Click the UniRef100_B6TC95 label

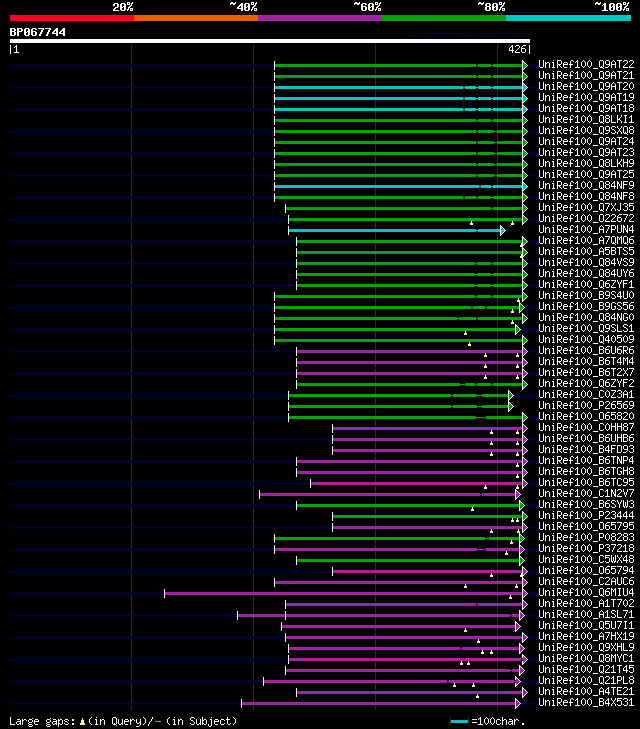pyautogui.click(x=586, y=483)
